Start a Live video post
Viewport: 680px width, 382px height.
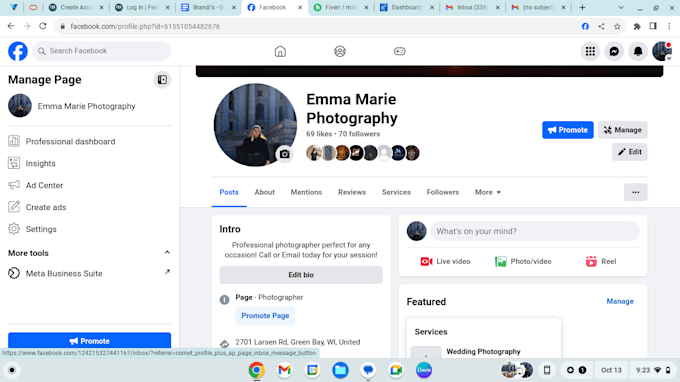(x=445, y=261)
